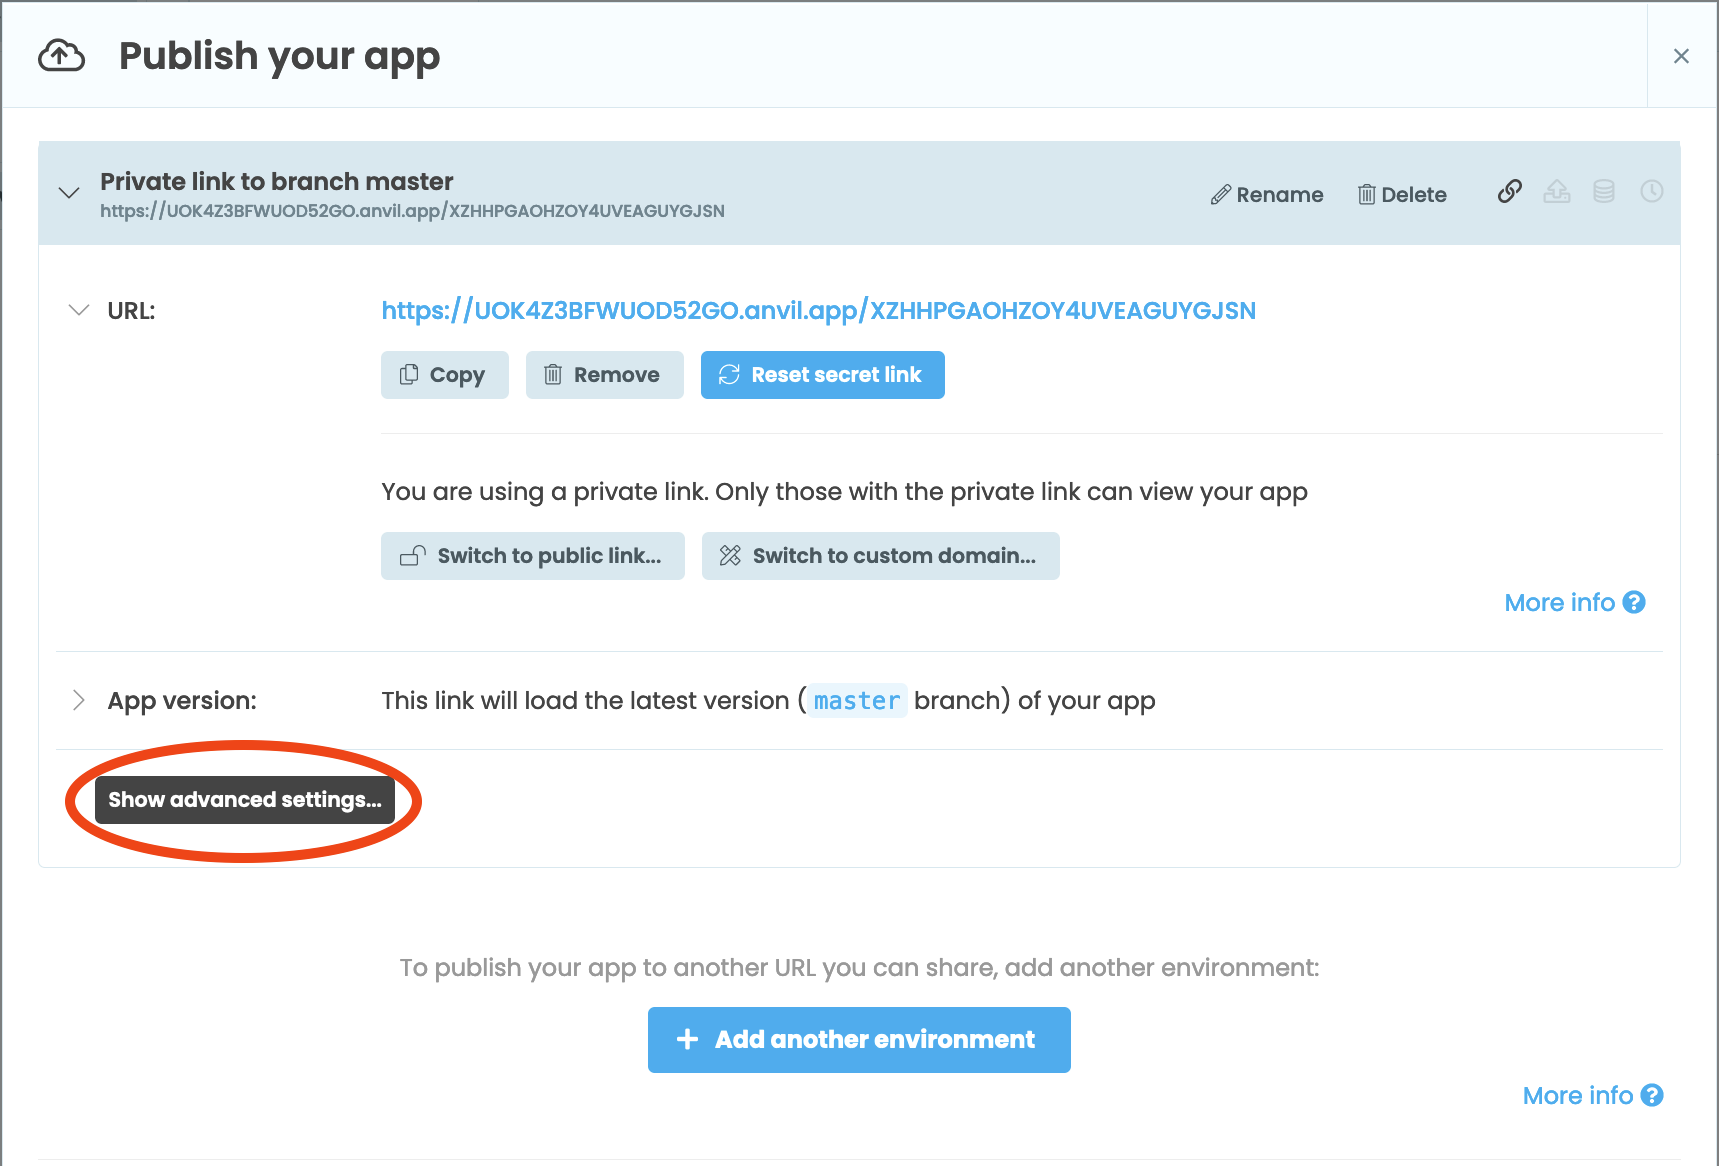
Task: Open version history via the clock icon
Action: click(1651, 192)
